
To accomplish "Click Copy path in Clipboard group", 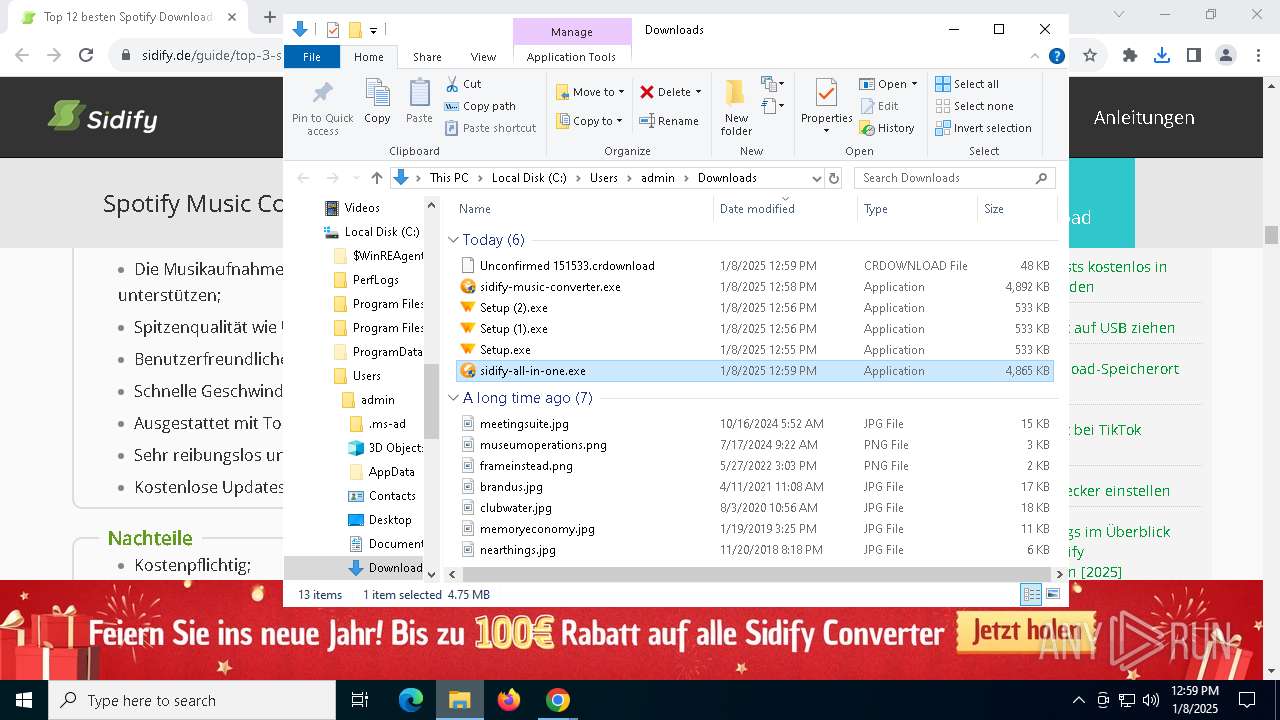I will [x=480, y=106].
